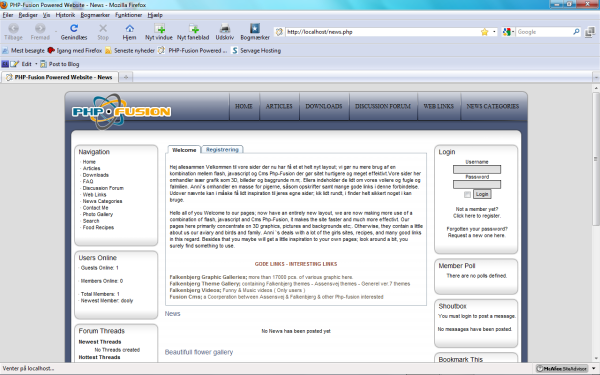Image resolution: width=600 pixels, height=375 pixels.
Task: Click the Login button
Action: (482, 194)
